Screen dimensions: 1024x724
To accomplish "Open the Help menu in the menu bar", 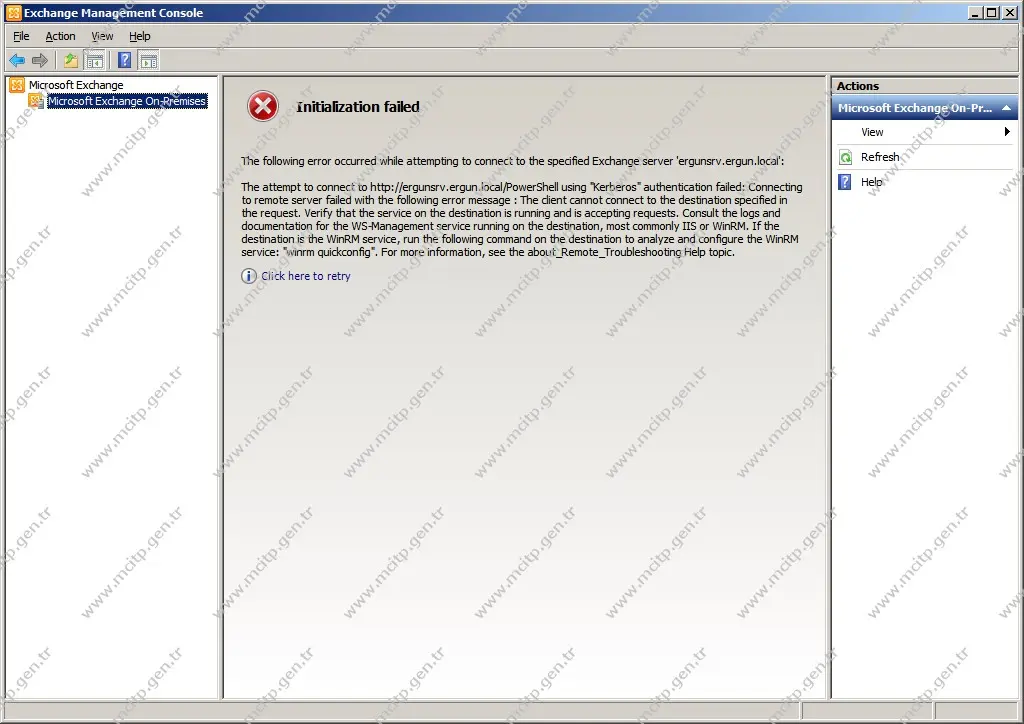I will (x=139, y=36).
